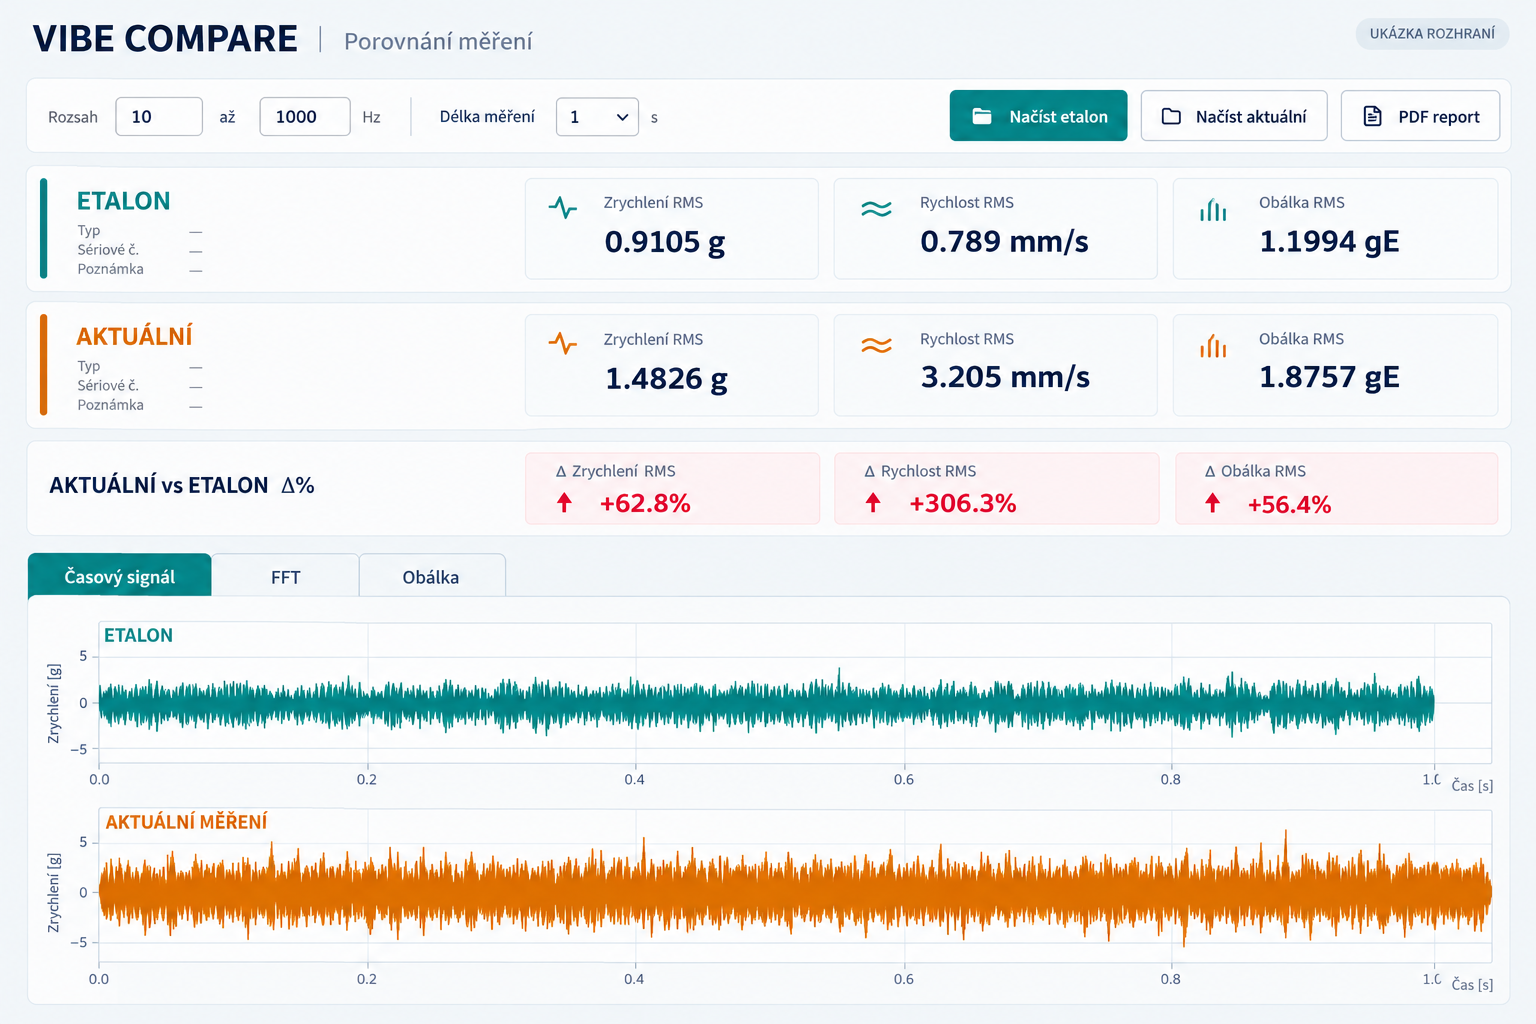Viewport: 1536px width, 1024px height.
Task: Click the orange pulse icon for Aktuální Zrychlení RMS
Action: point(563,344)
